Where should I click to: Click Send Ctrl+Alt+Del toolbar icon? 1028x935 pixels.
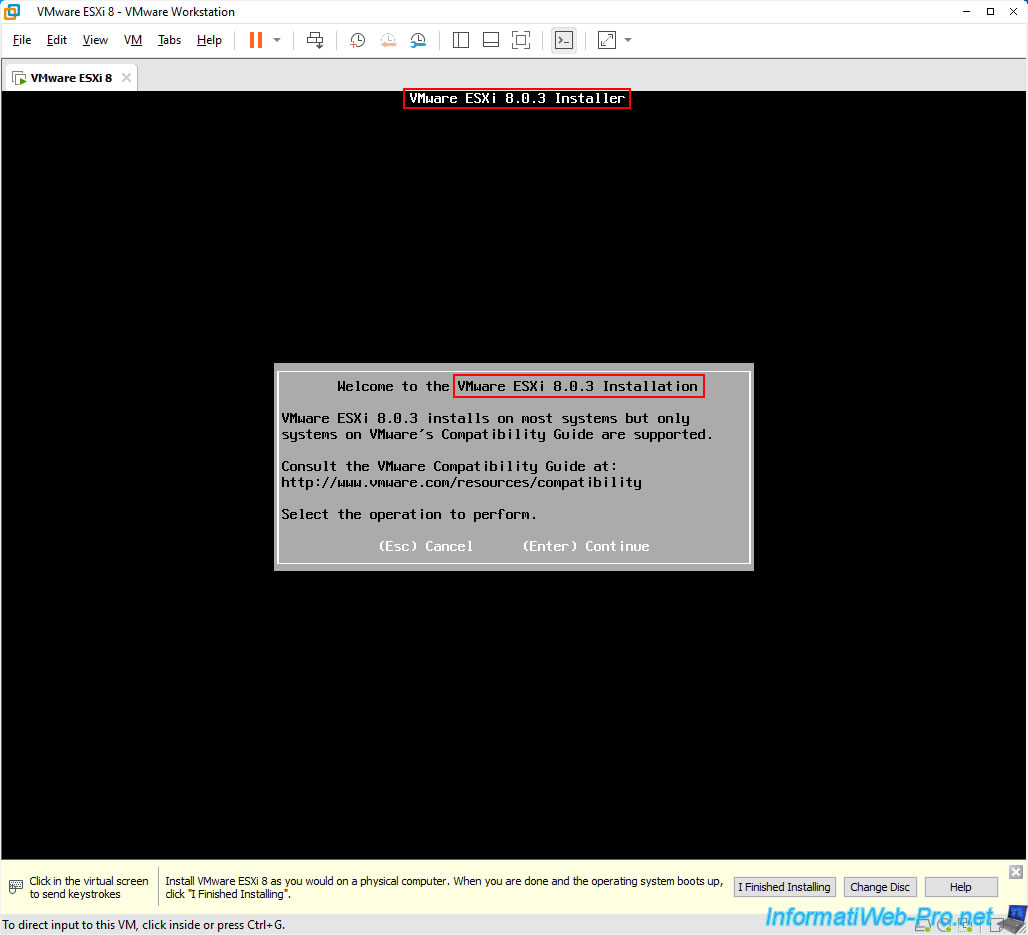click(x=315, y=40)
